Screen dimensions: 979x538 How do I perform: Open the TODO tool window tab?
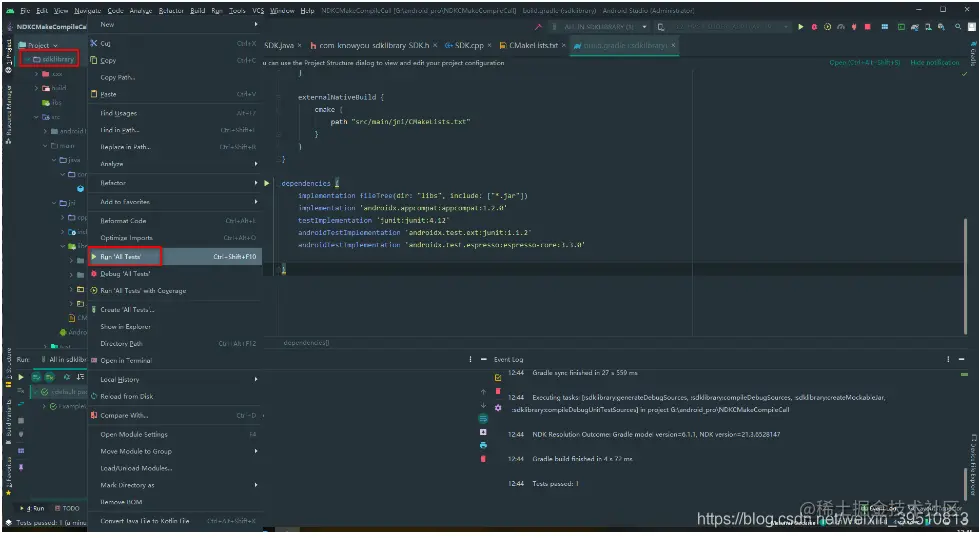67,508
